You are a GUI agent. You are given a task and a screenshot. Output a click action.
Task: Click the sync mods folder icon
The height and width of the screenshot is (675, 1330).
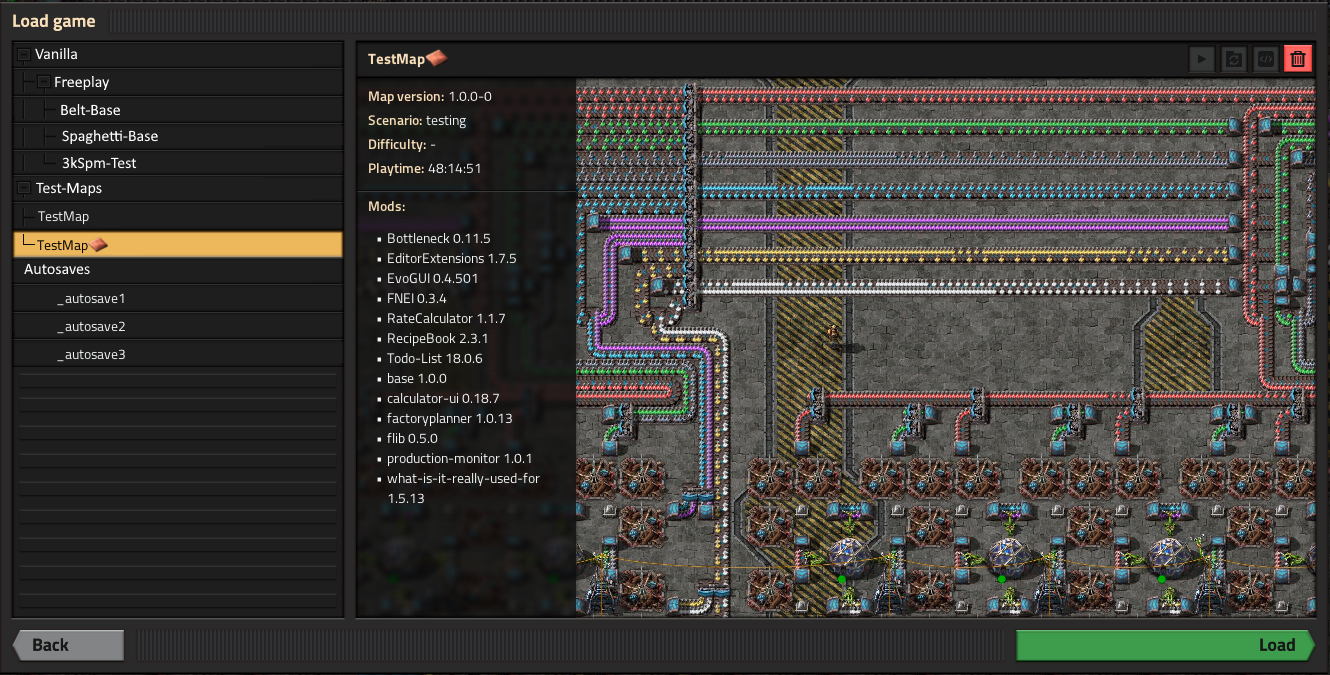coord(1234,59)
